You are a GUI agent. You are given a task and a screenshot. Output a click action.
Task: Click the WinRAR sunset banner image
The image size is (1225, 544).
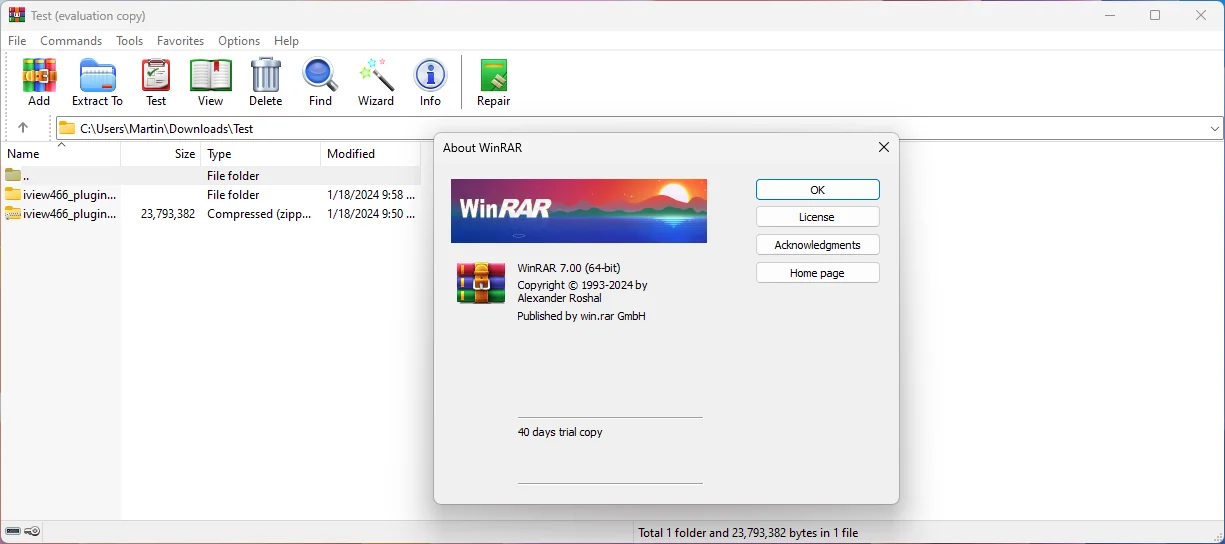[579, 211]
